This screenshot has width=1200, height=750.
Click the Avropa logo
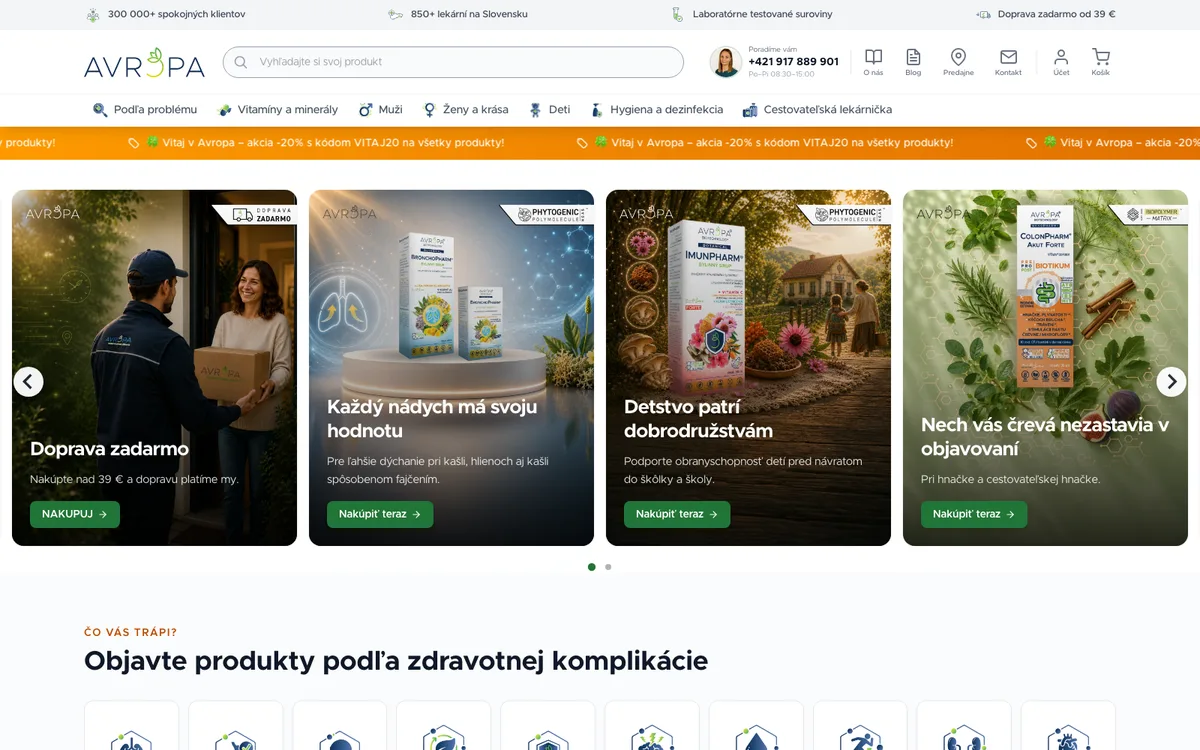tap(144, 62)
